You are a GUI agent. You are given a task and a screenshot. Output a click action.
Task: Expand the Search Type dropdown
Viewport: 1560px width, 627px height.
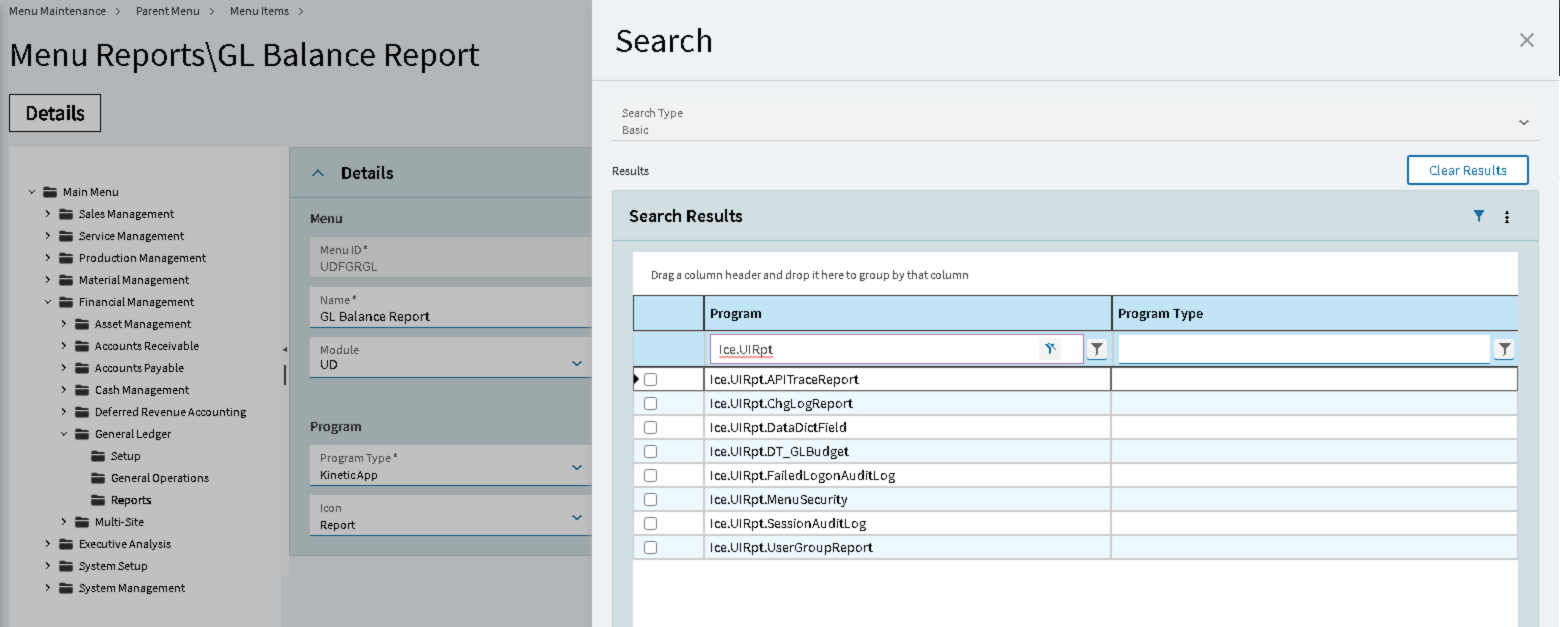pos(1523,122)
